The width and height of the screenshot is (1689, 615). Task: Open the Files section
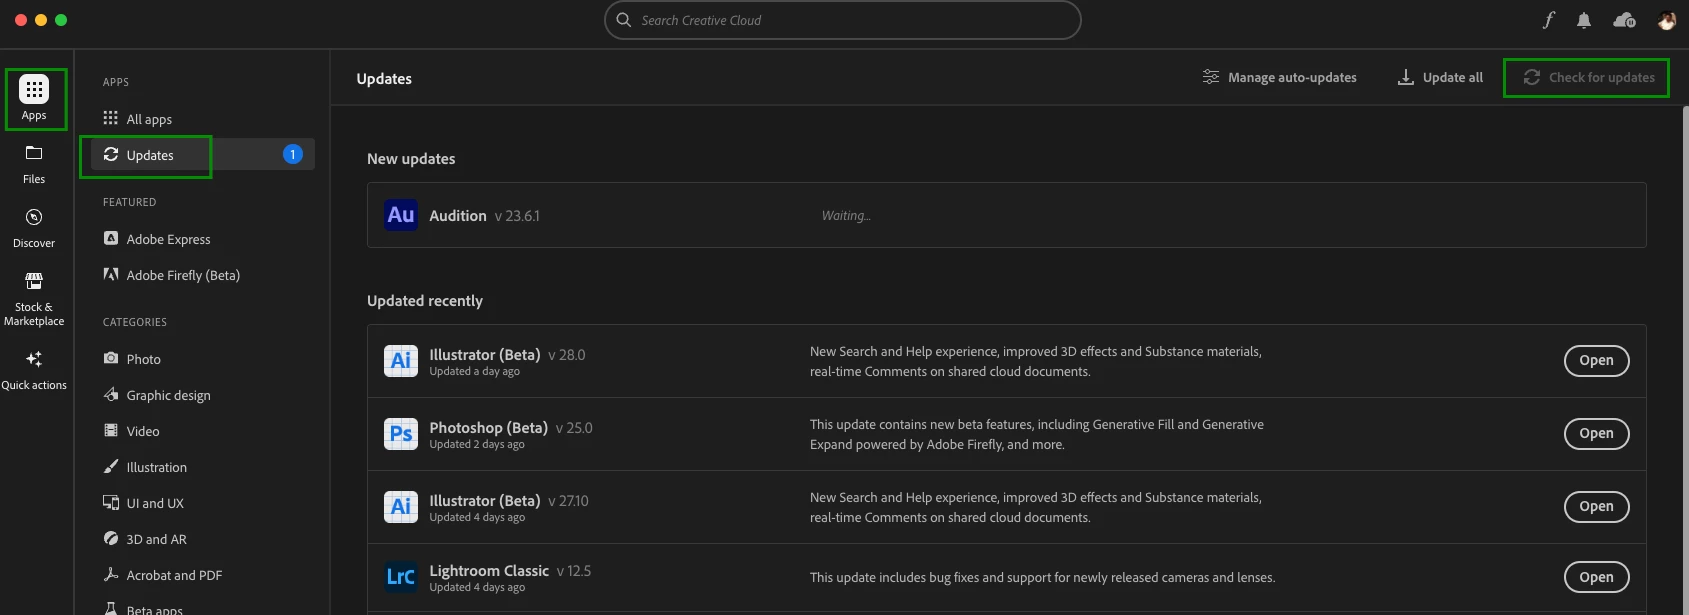pos(34,164)
